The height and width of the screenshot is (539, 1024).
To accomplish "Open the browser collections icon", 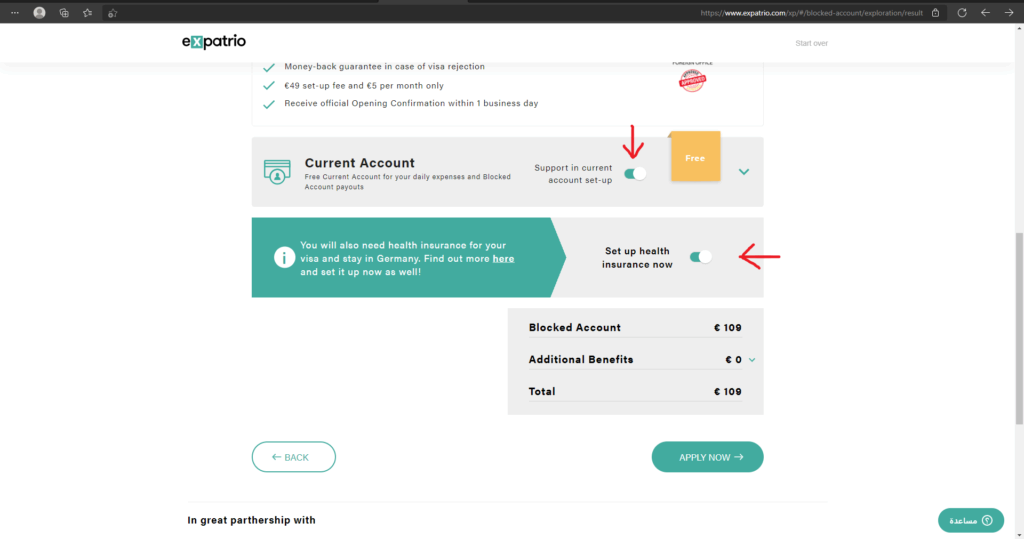I will coord(64,12).
